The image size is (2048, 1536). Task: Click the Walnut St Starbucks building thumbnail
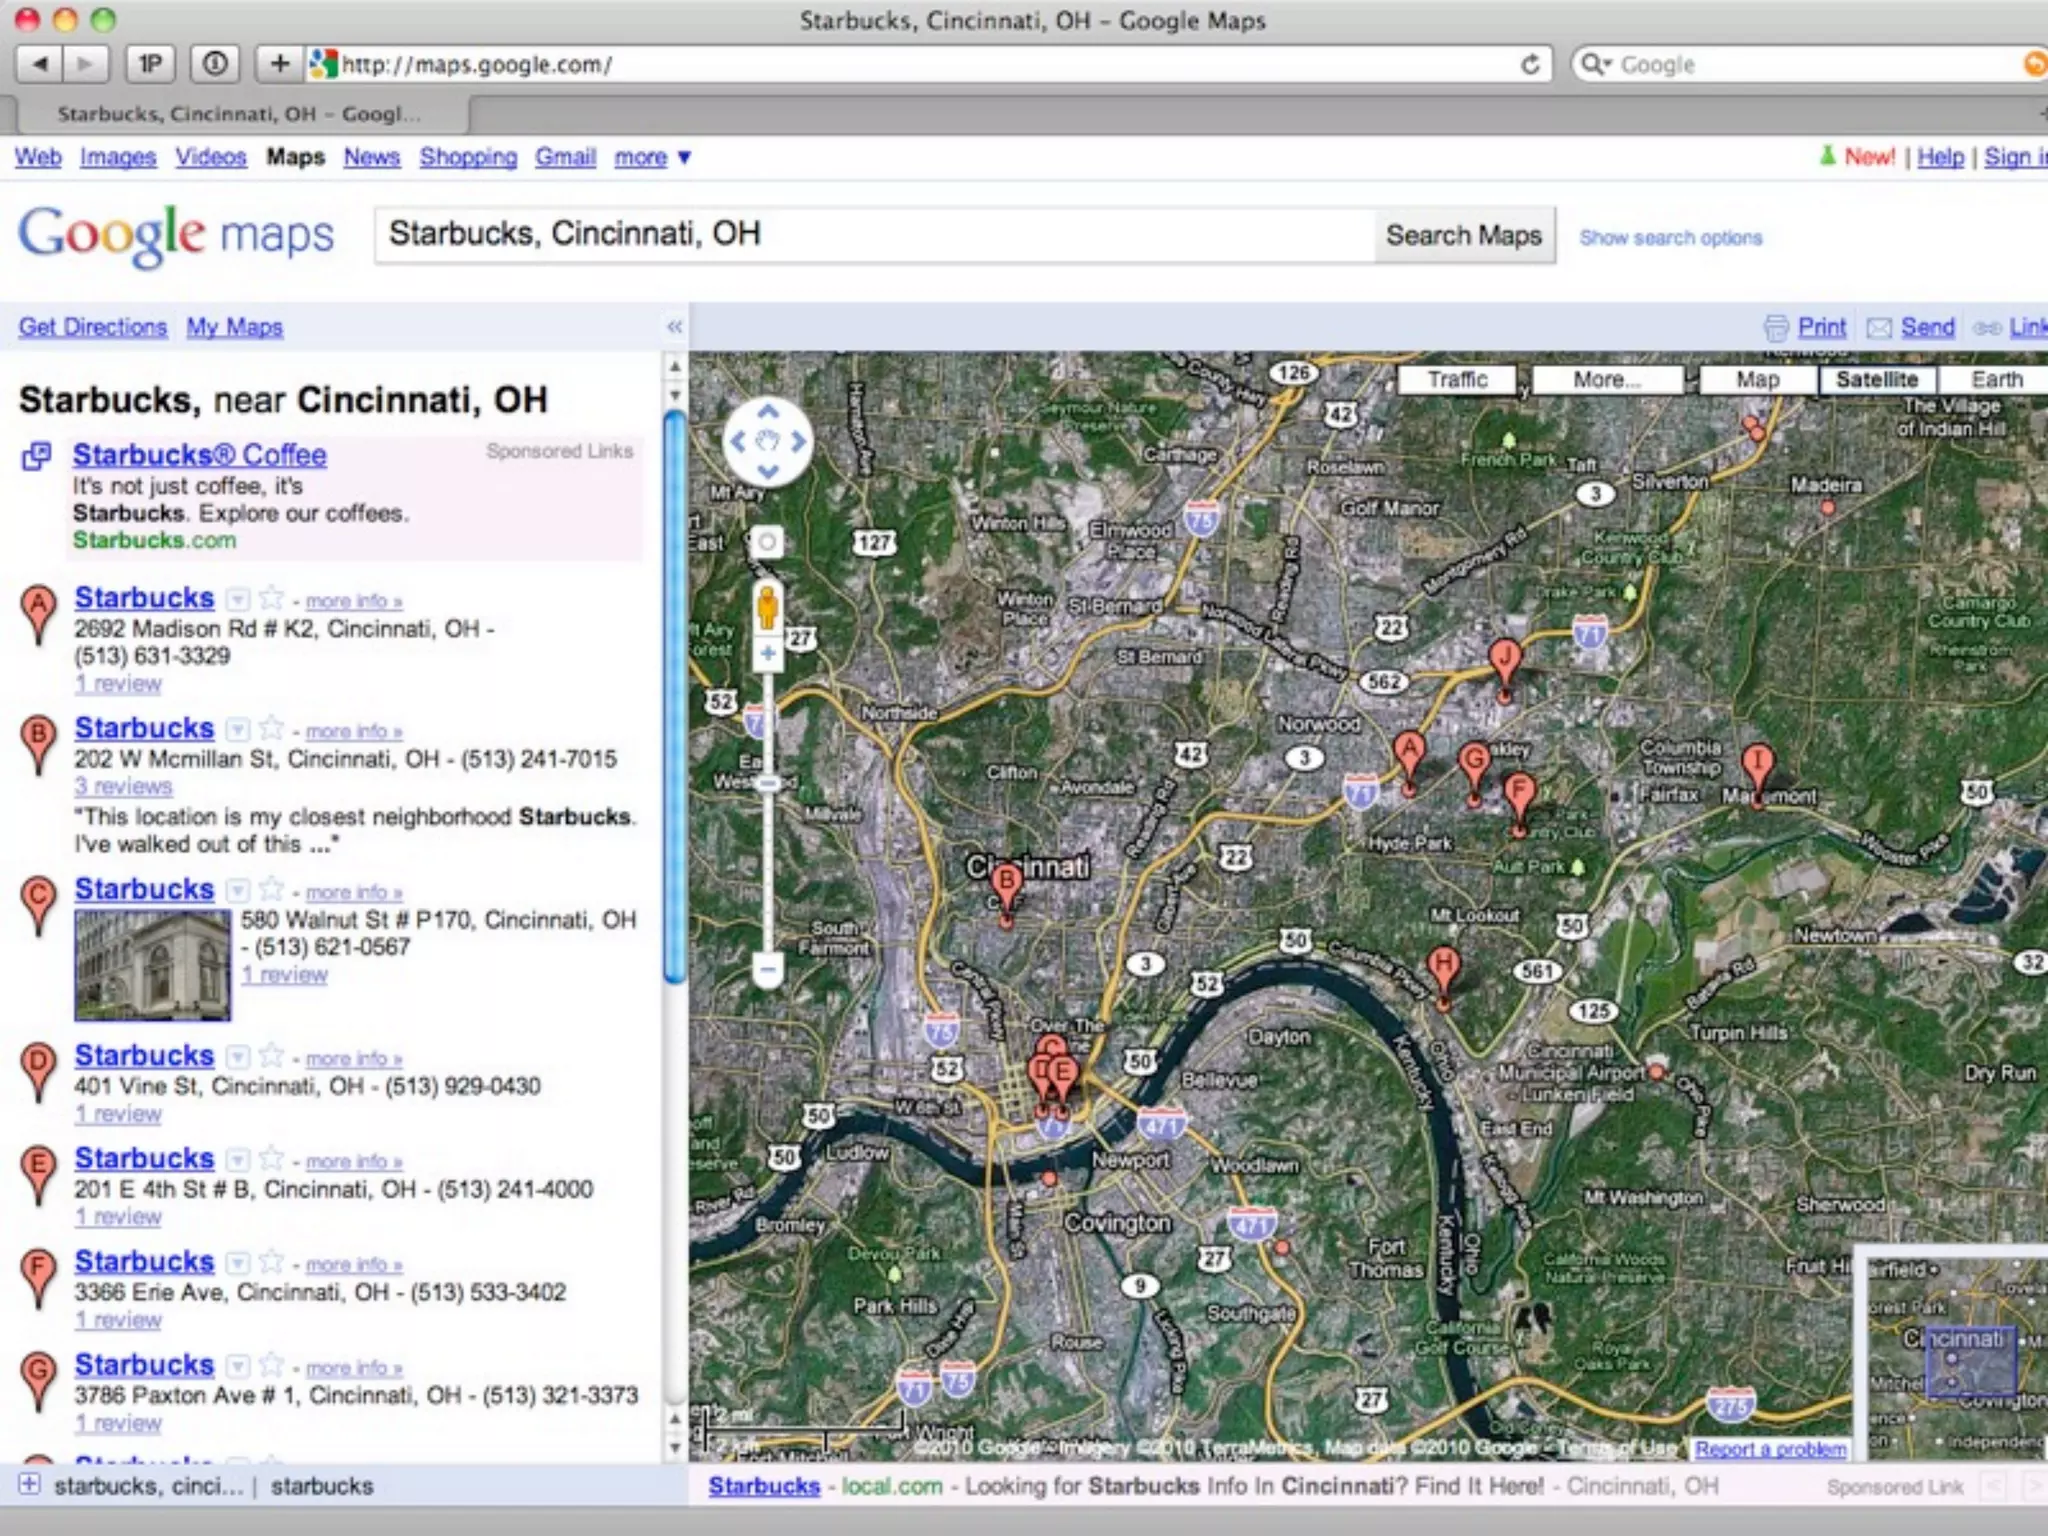point(152,965)
